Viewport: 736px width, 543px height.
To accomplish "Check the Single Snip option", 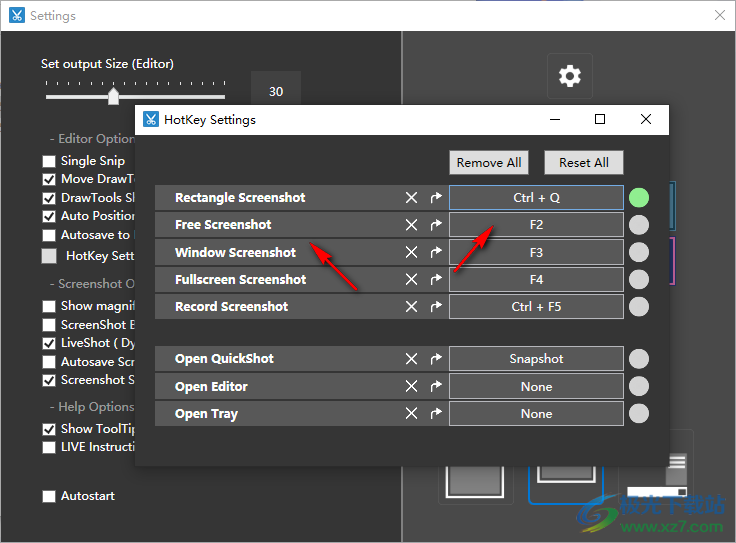I will pyautogui.click(x=49, y=161).
